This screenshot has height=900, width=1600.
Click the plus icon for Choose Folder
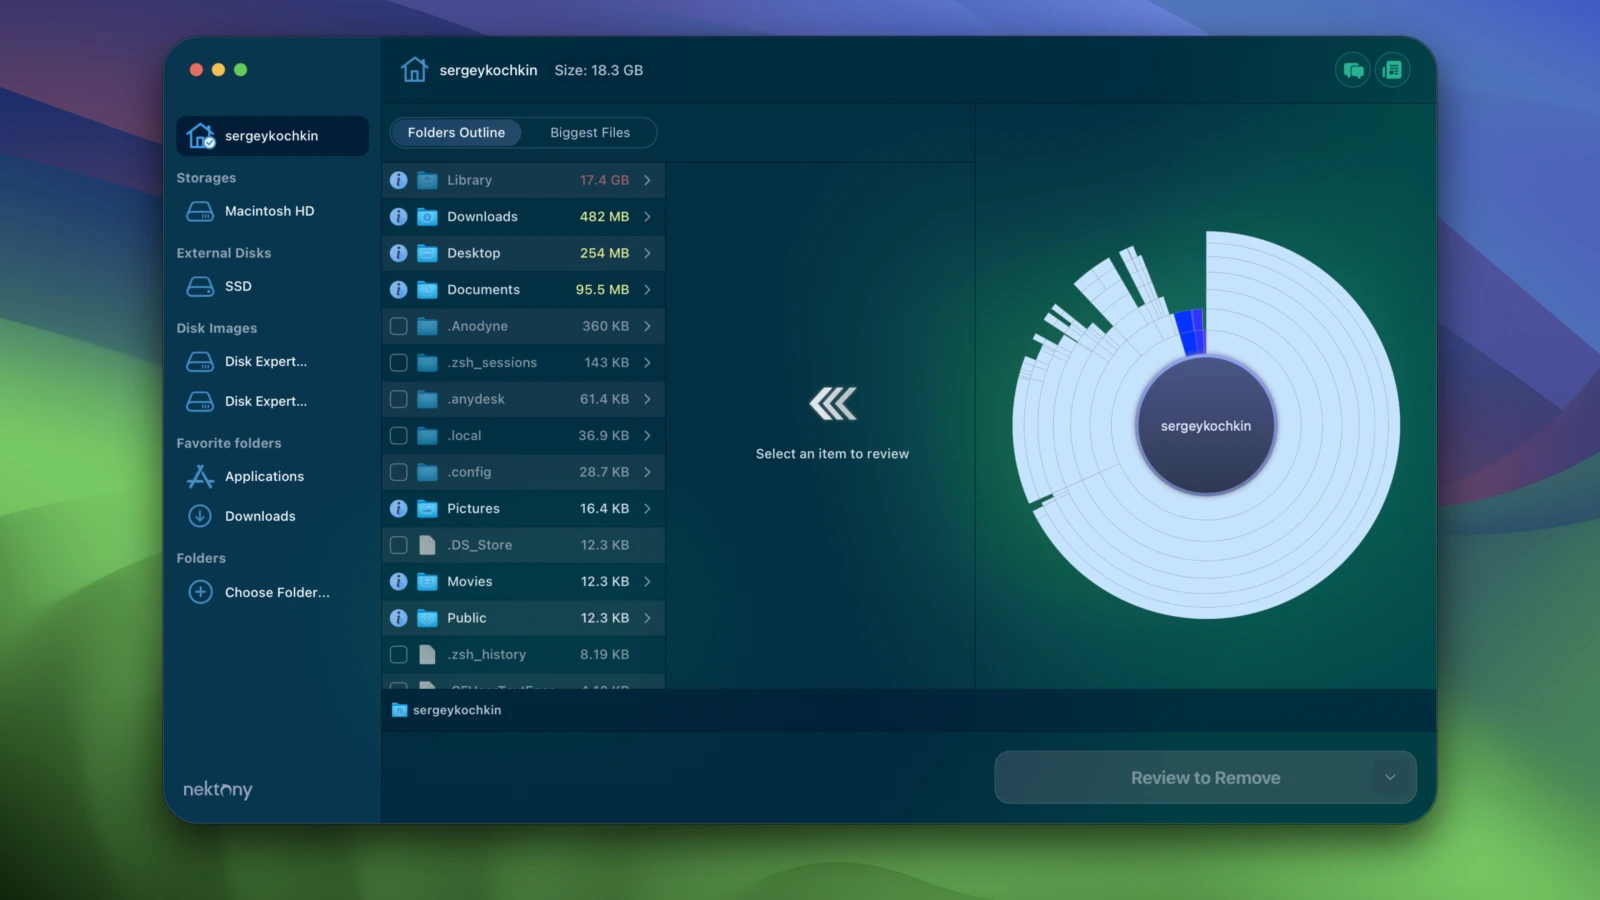(x=200, y=592)
